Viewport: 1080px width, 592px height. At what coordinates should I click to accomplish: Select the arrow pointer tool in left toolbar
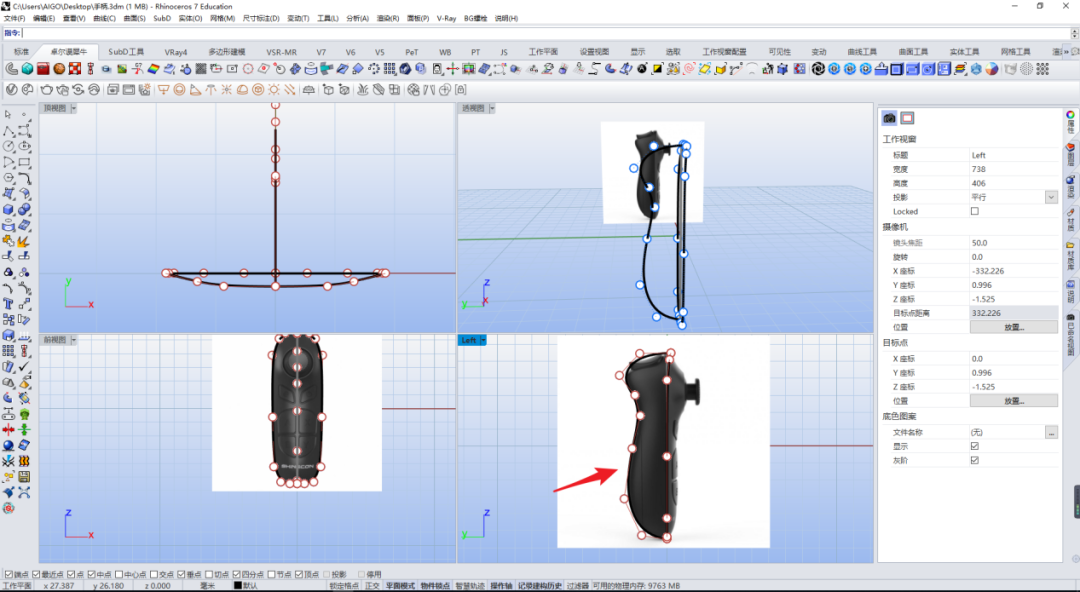8,114
